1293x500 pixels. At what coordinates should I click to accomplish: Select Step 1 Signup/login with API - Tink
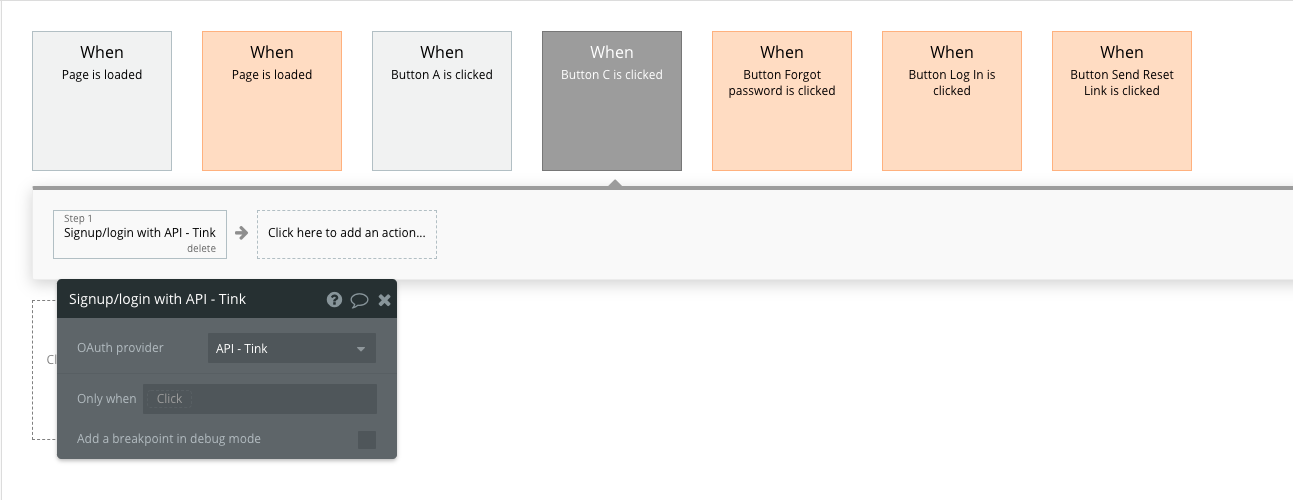140,233
